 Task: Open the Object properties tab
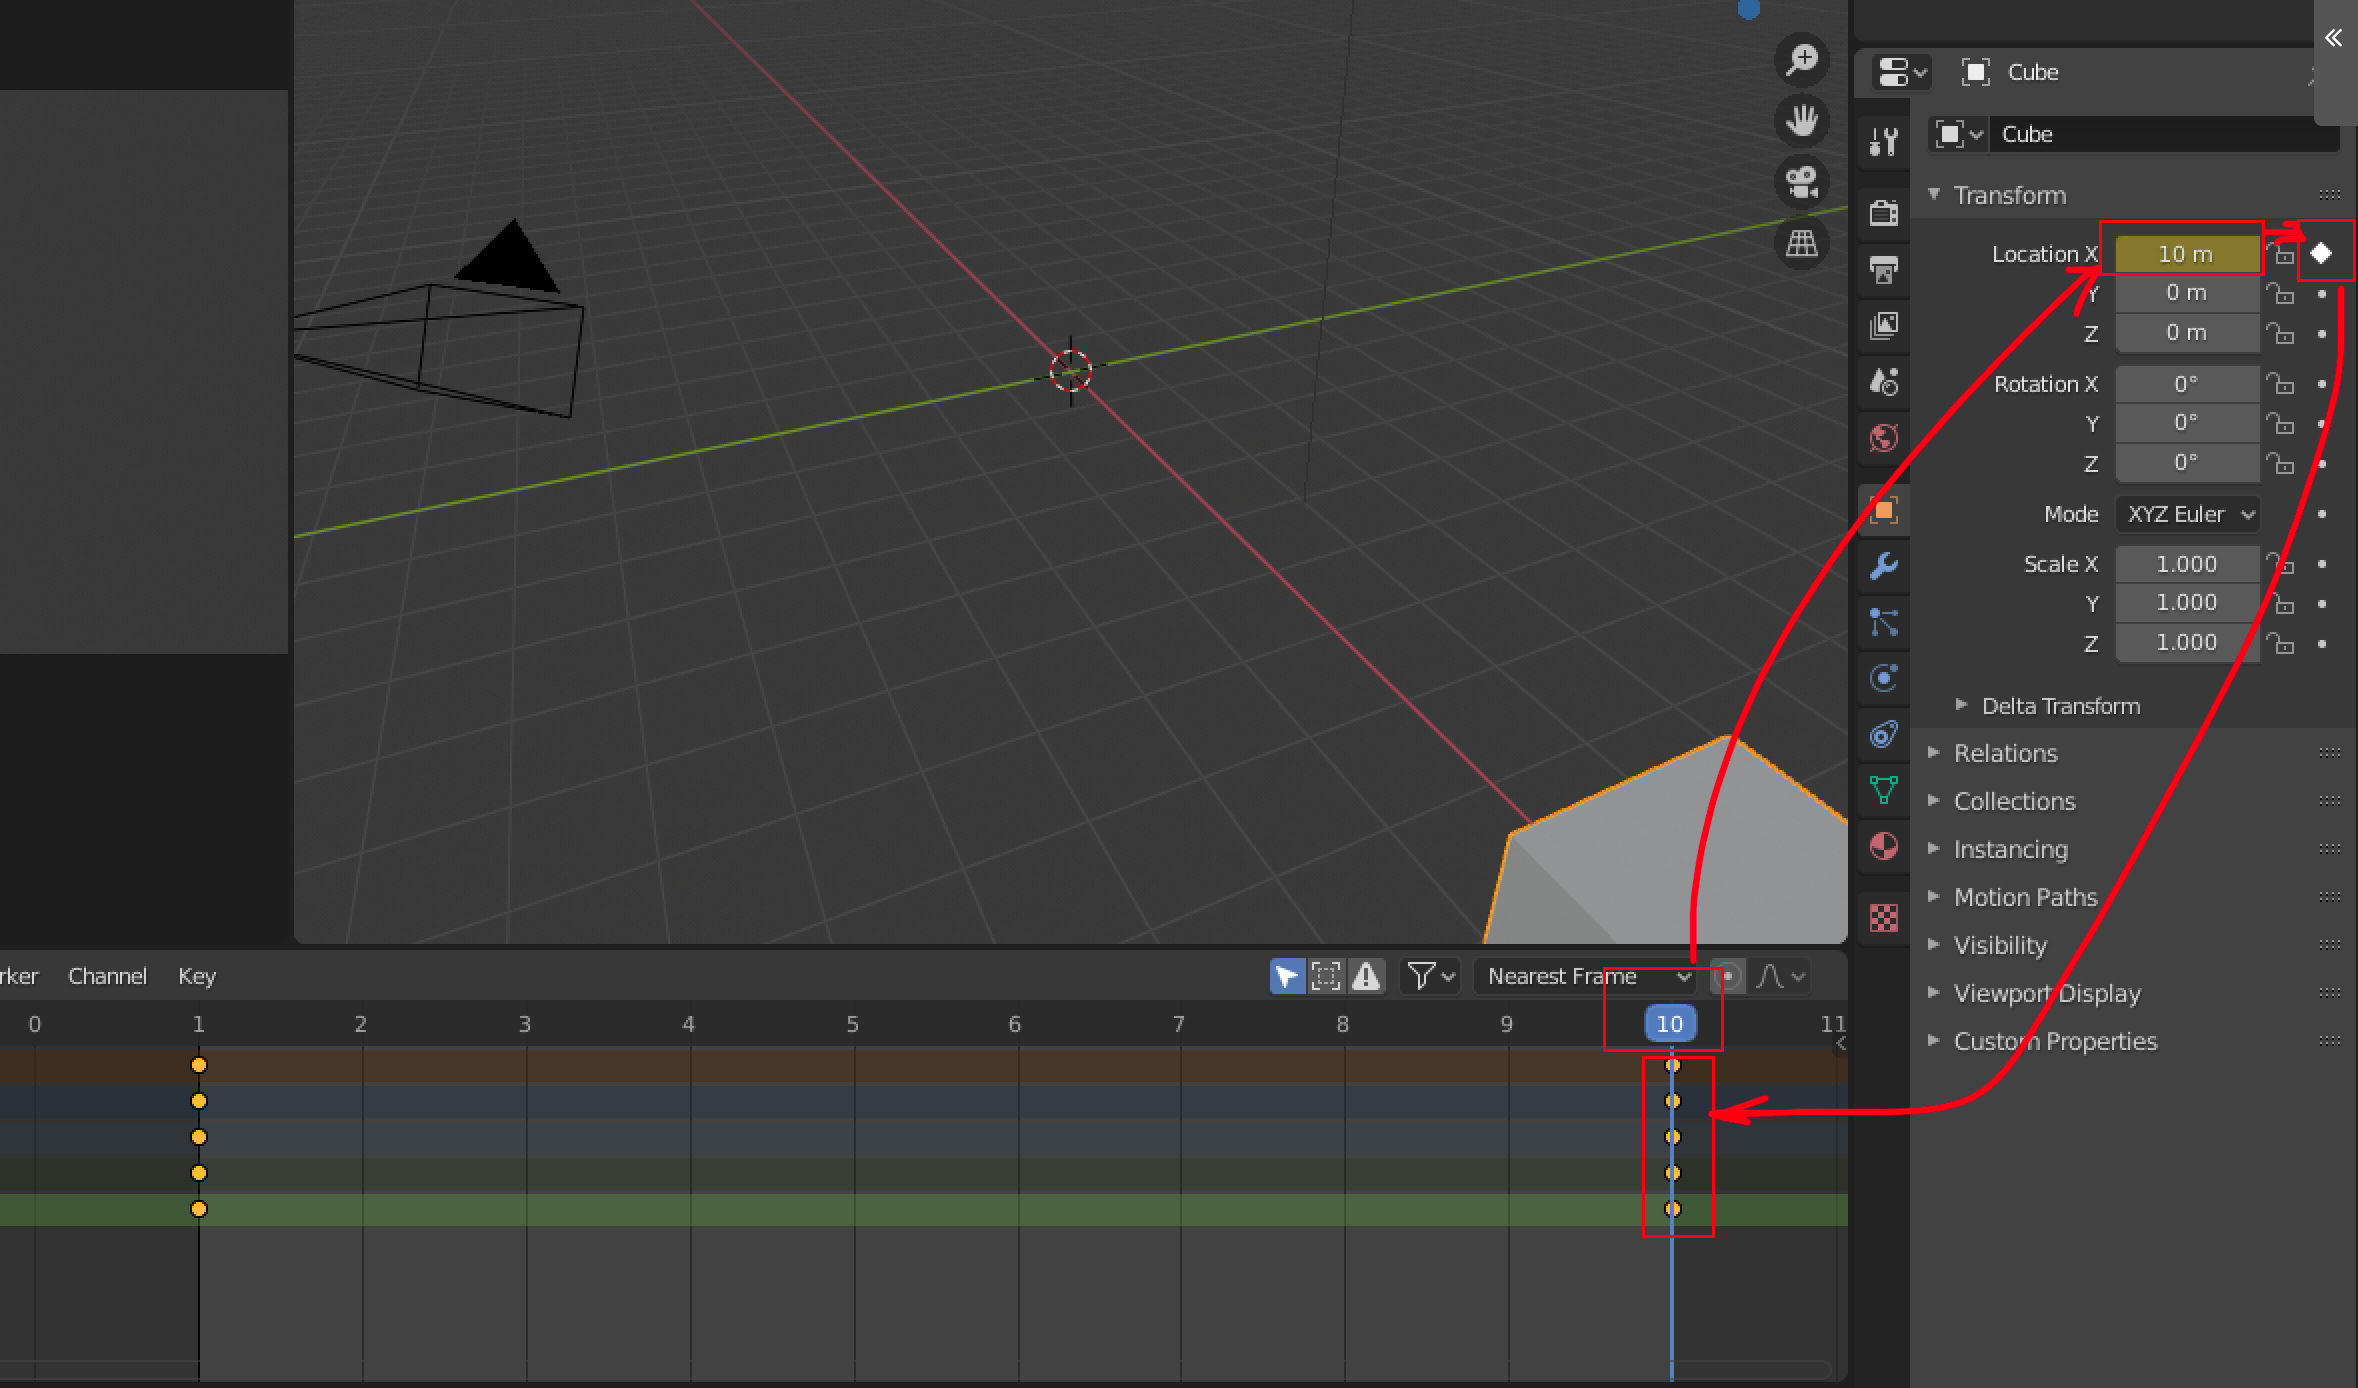(x=1884, y=511)
